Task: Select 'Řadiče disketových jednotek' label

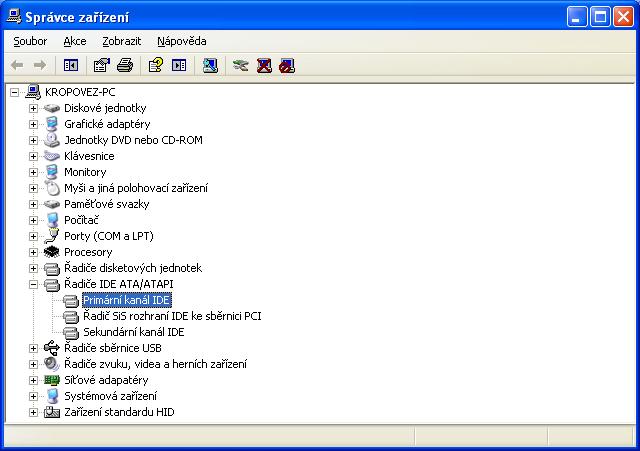Action: (x=133, y=268)
